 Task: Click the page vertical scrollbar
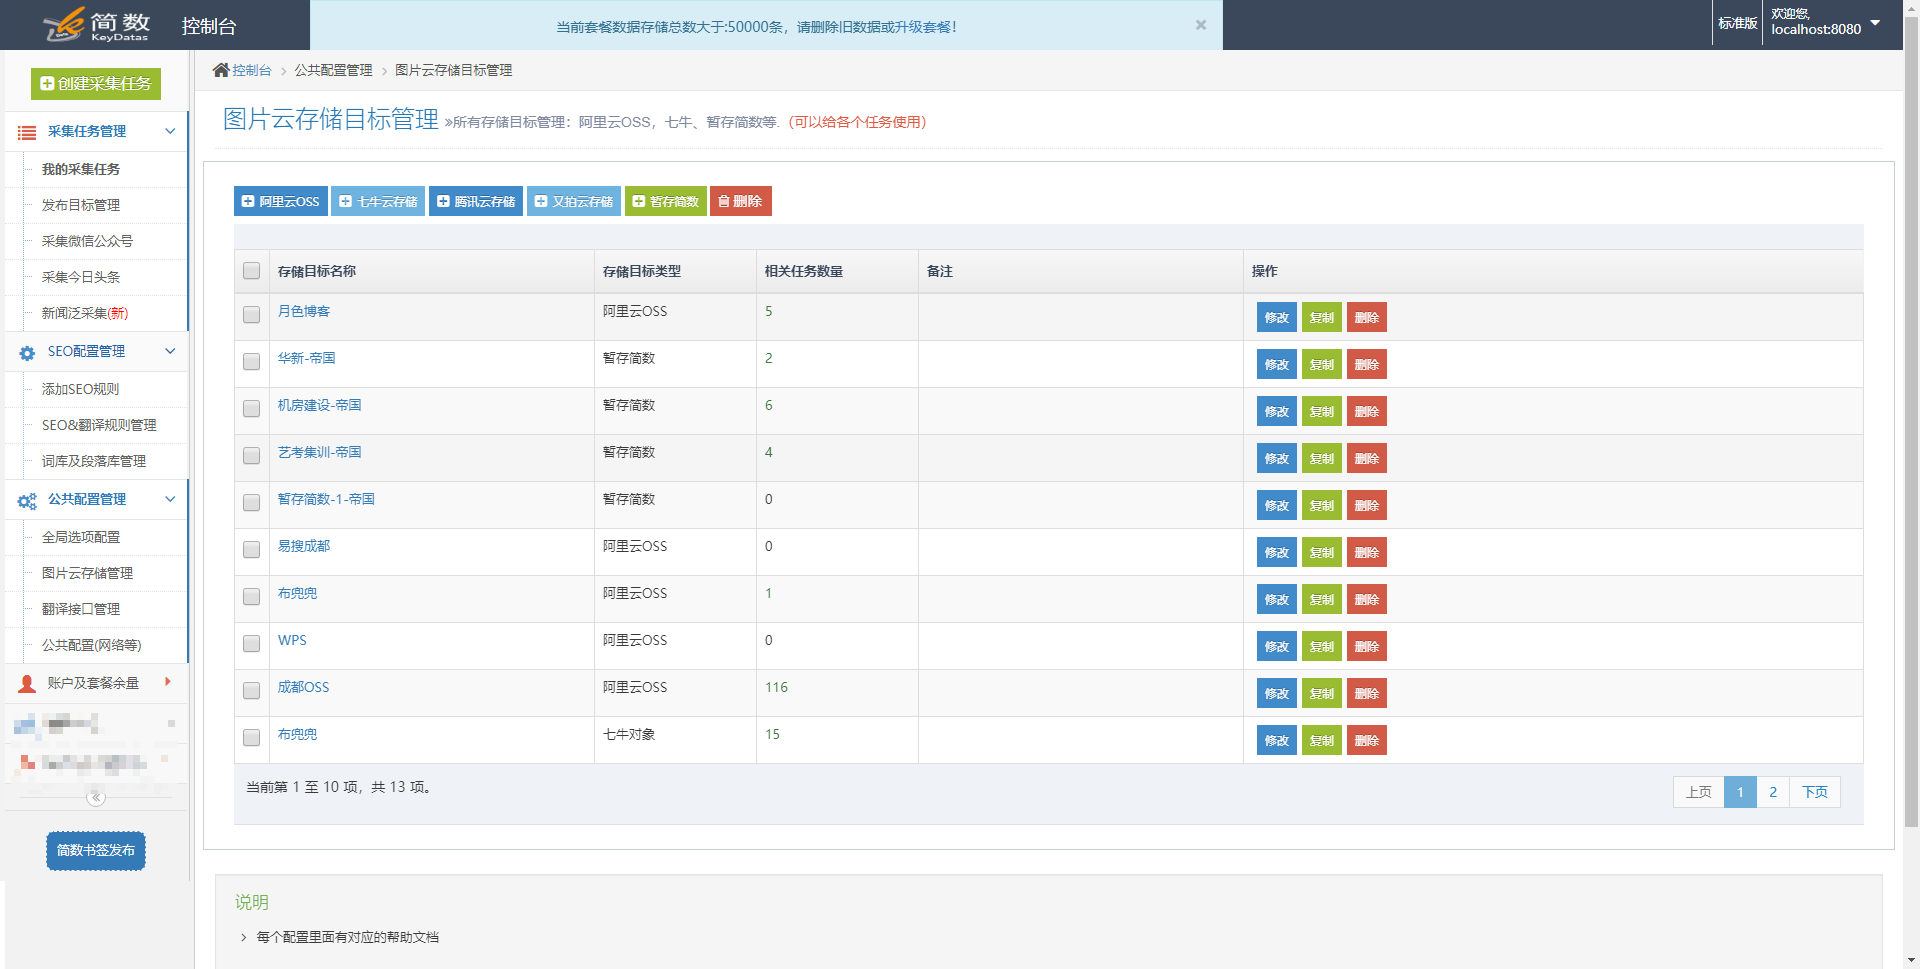pos(1911,420)
